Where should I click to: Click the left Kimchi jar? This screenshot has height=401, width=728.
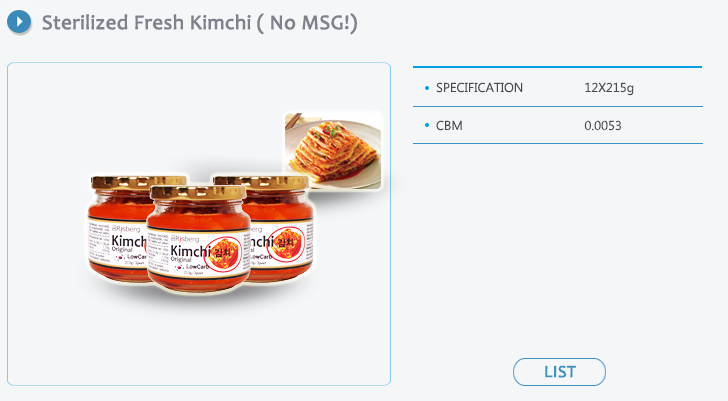pos(118,229)
